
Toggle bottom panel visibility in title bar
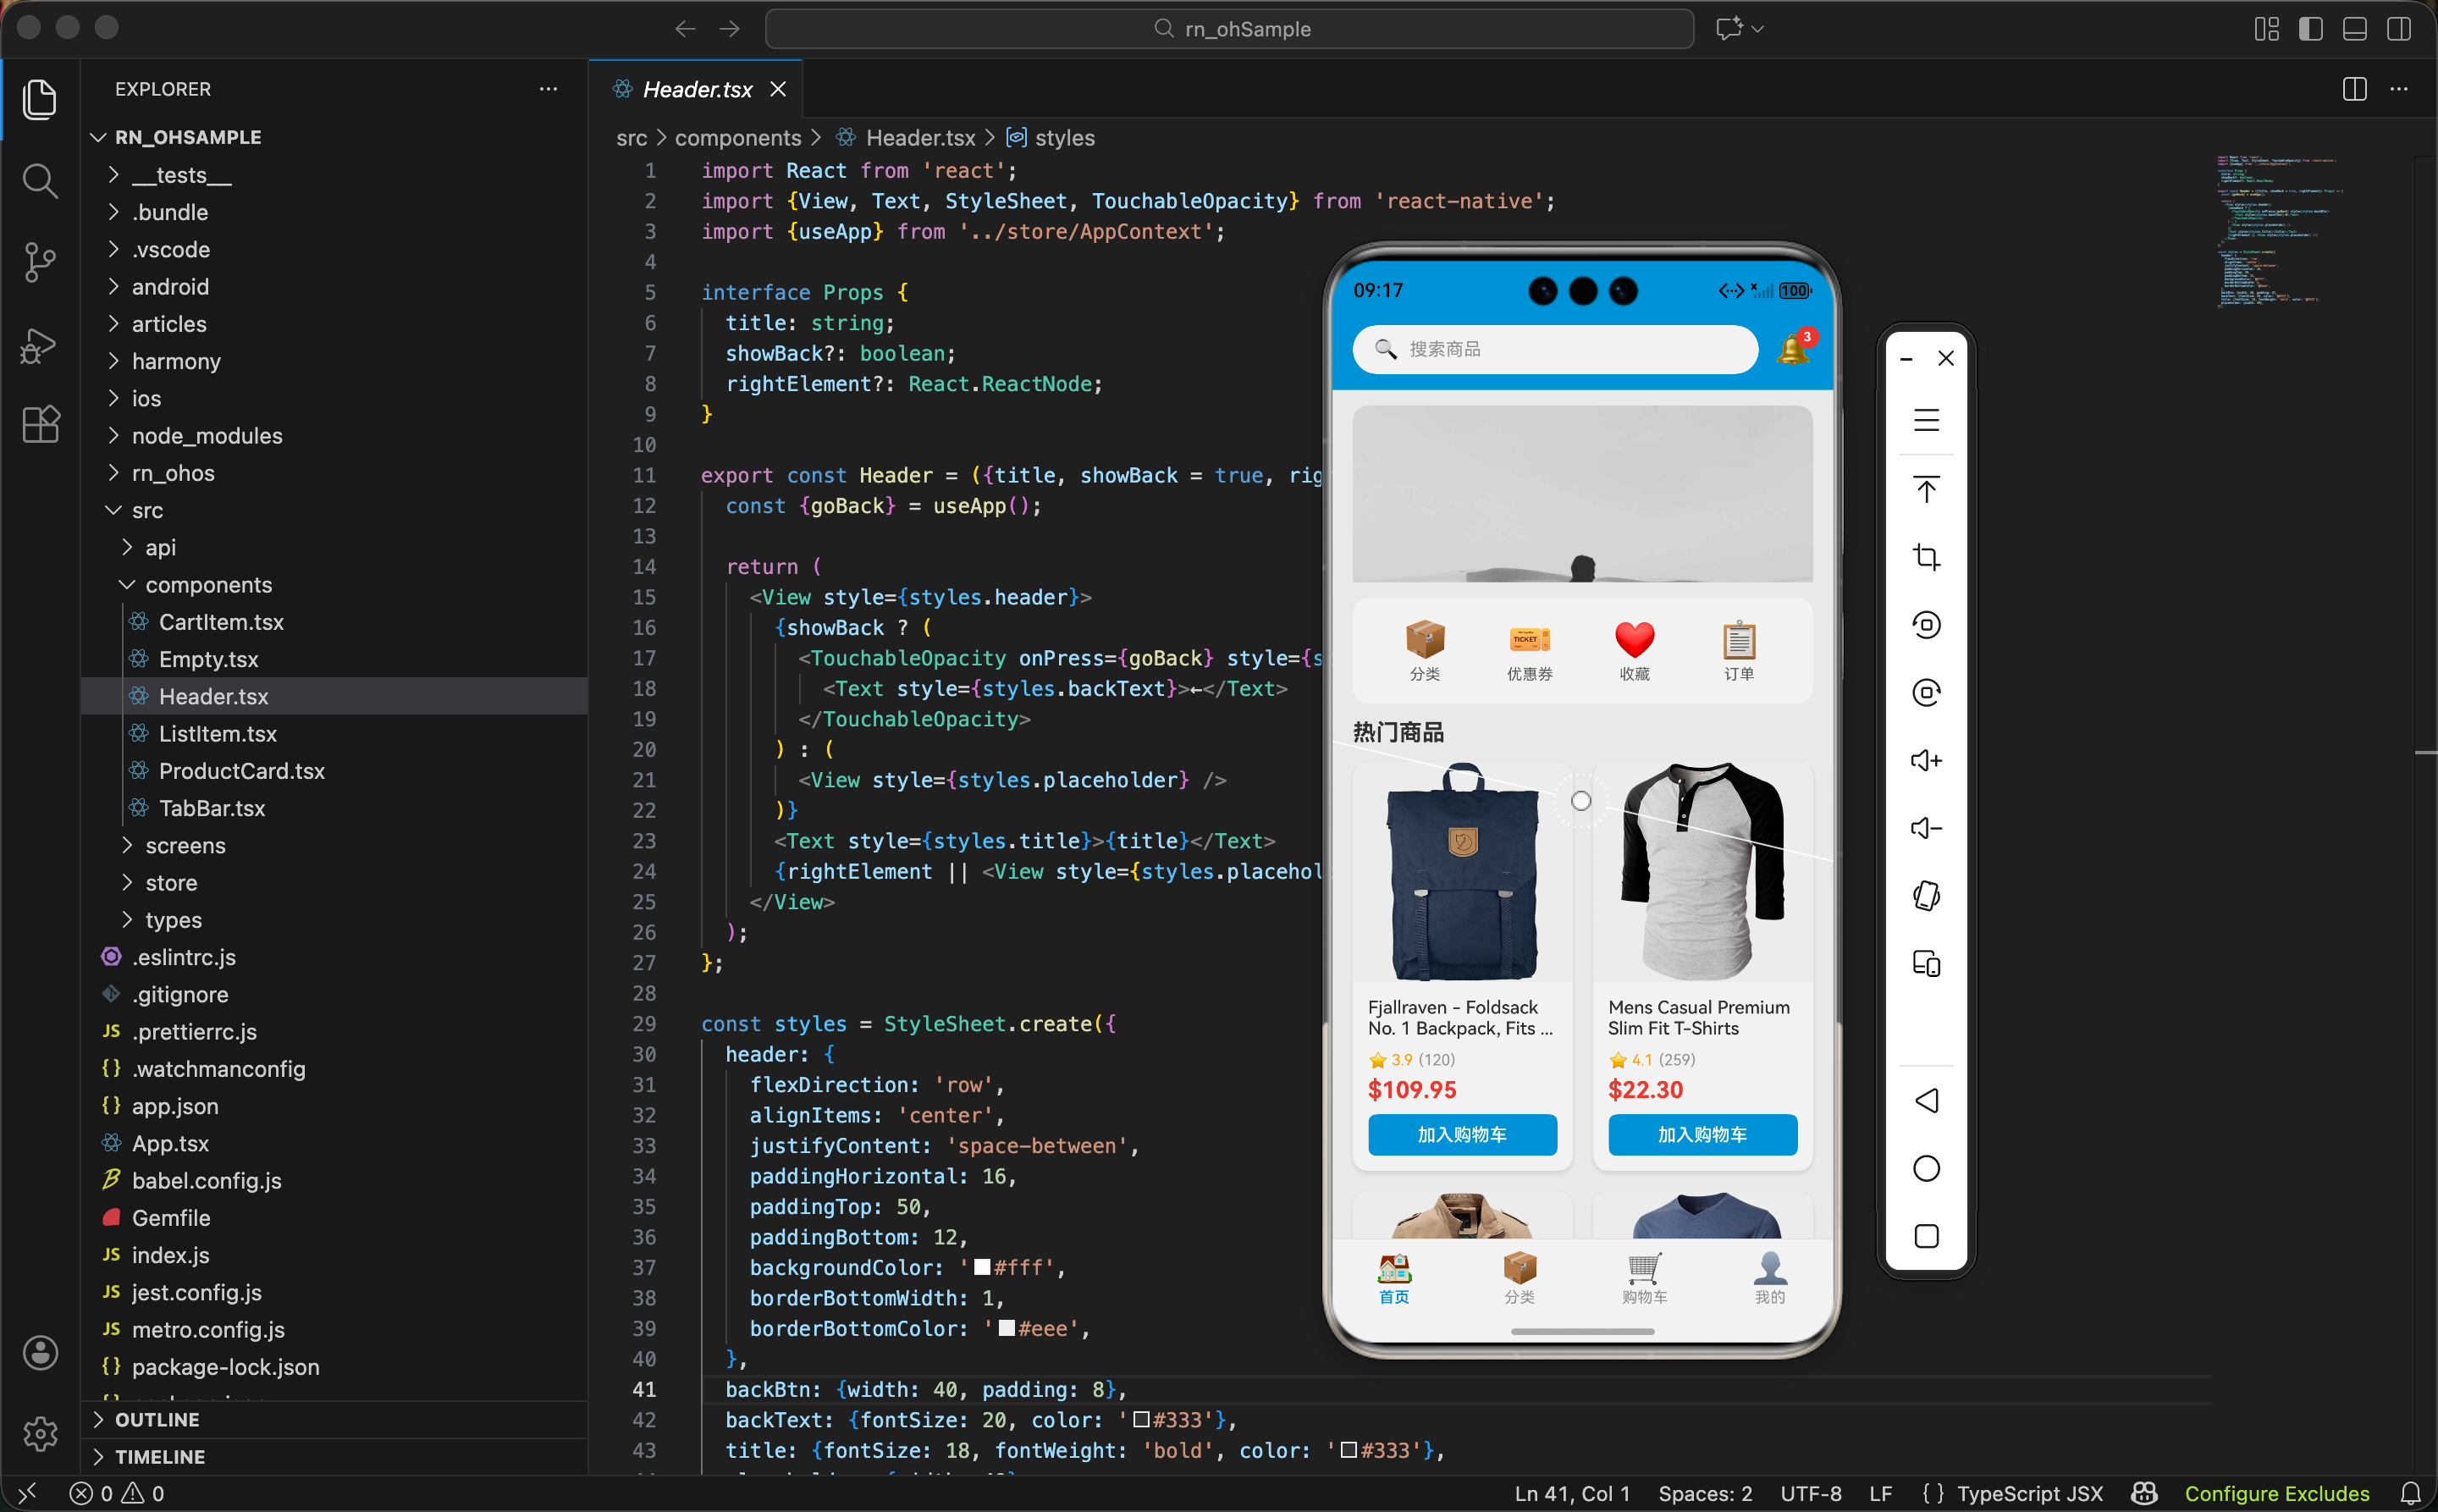(2354, 29)
